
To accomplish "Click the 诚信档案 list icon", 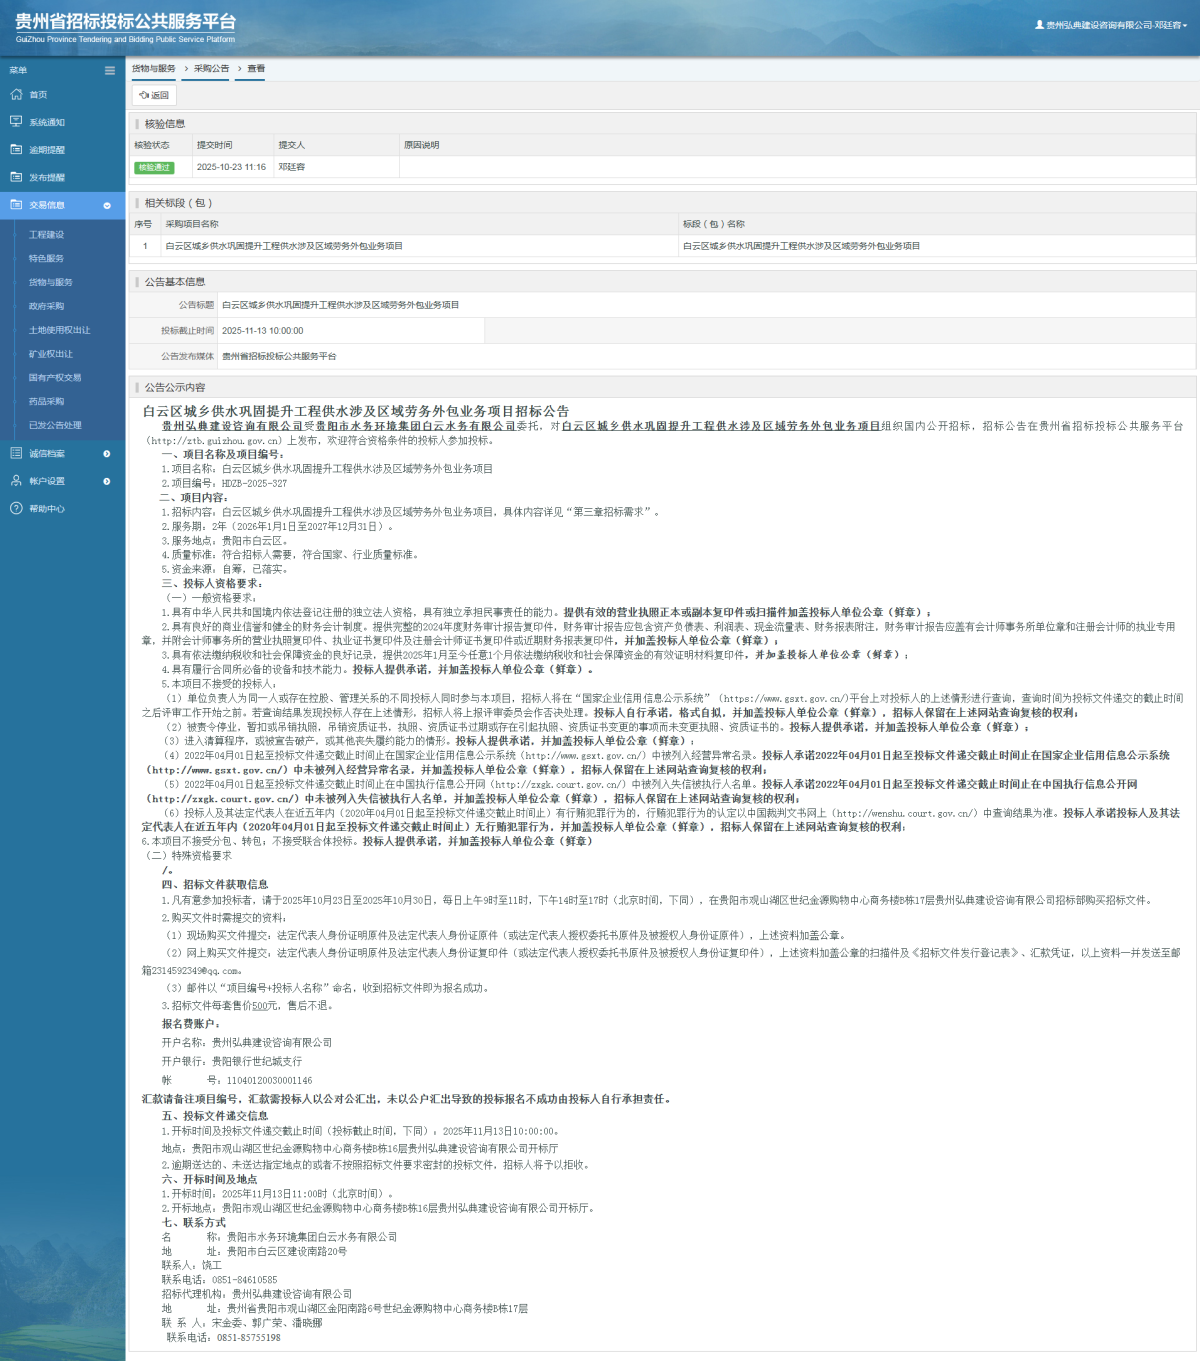I will (x=16, y=453).
